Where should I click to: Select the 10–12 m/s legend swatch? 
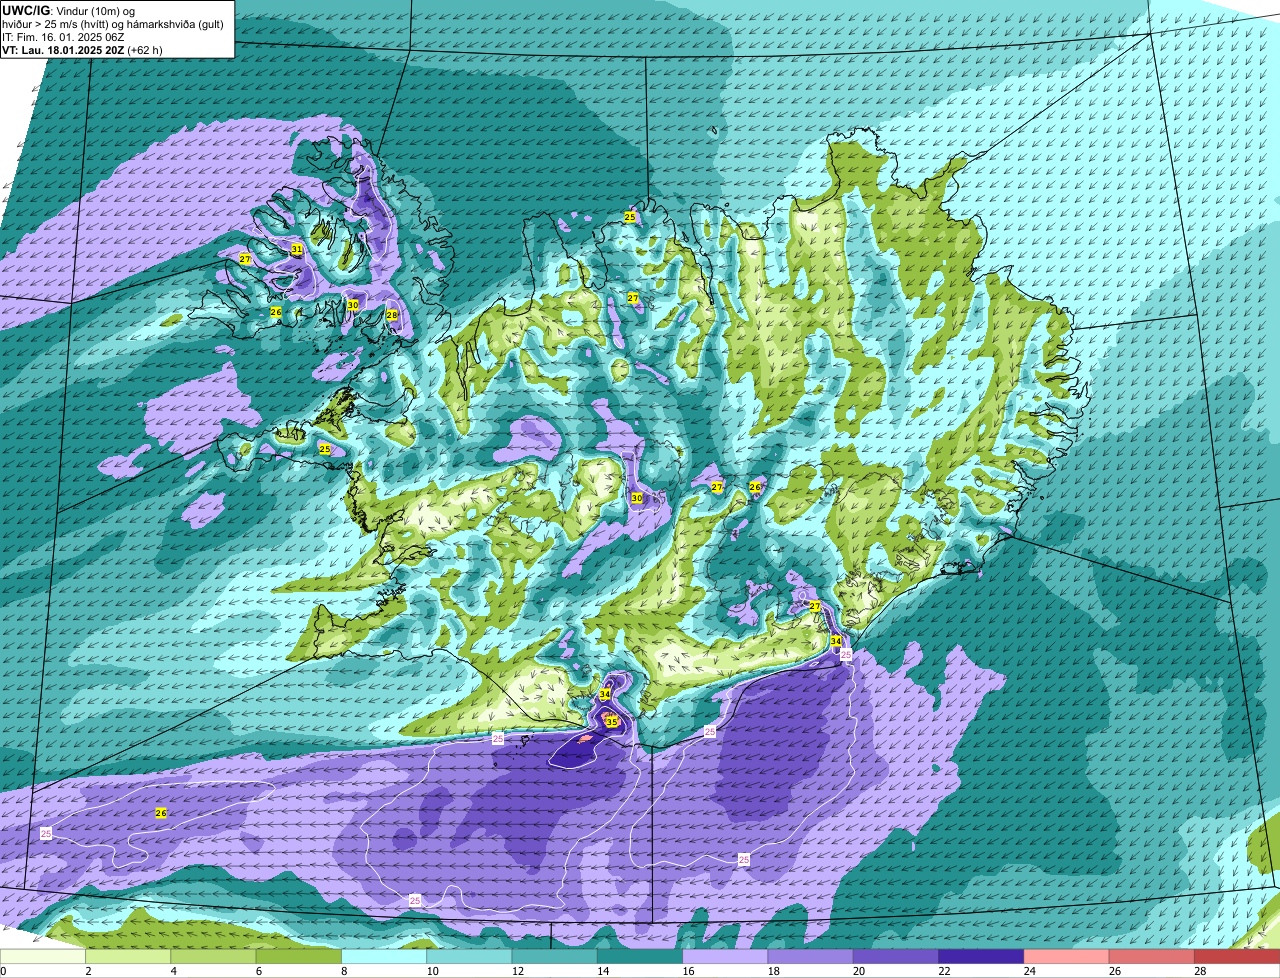pyautogui.click(x=469, y=957)
